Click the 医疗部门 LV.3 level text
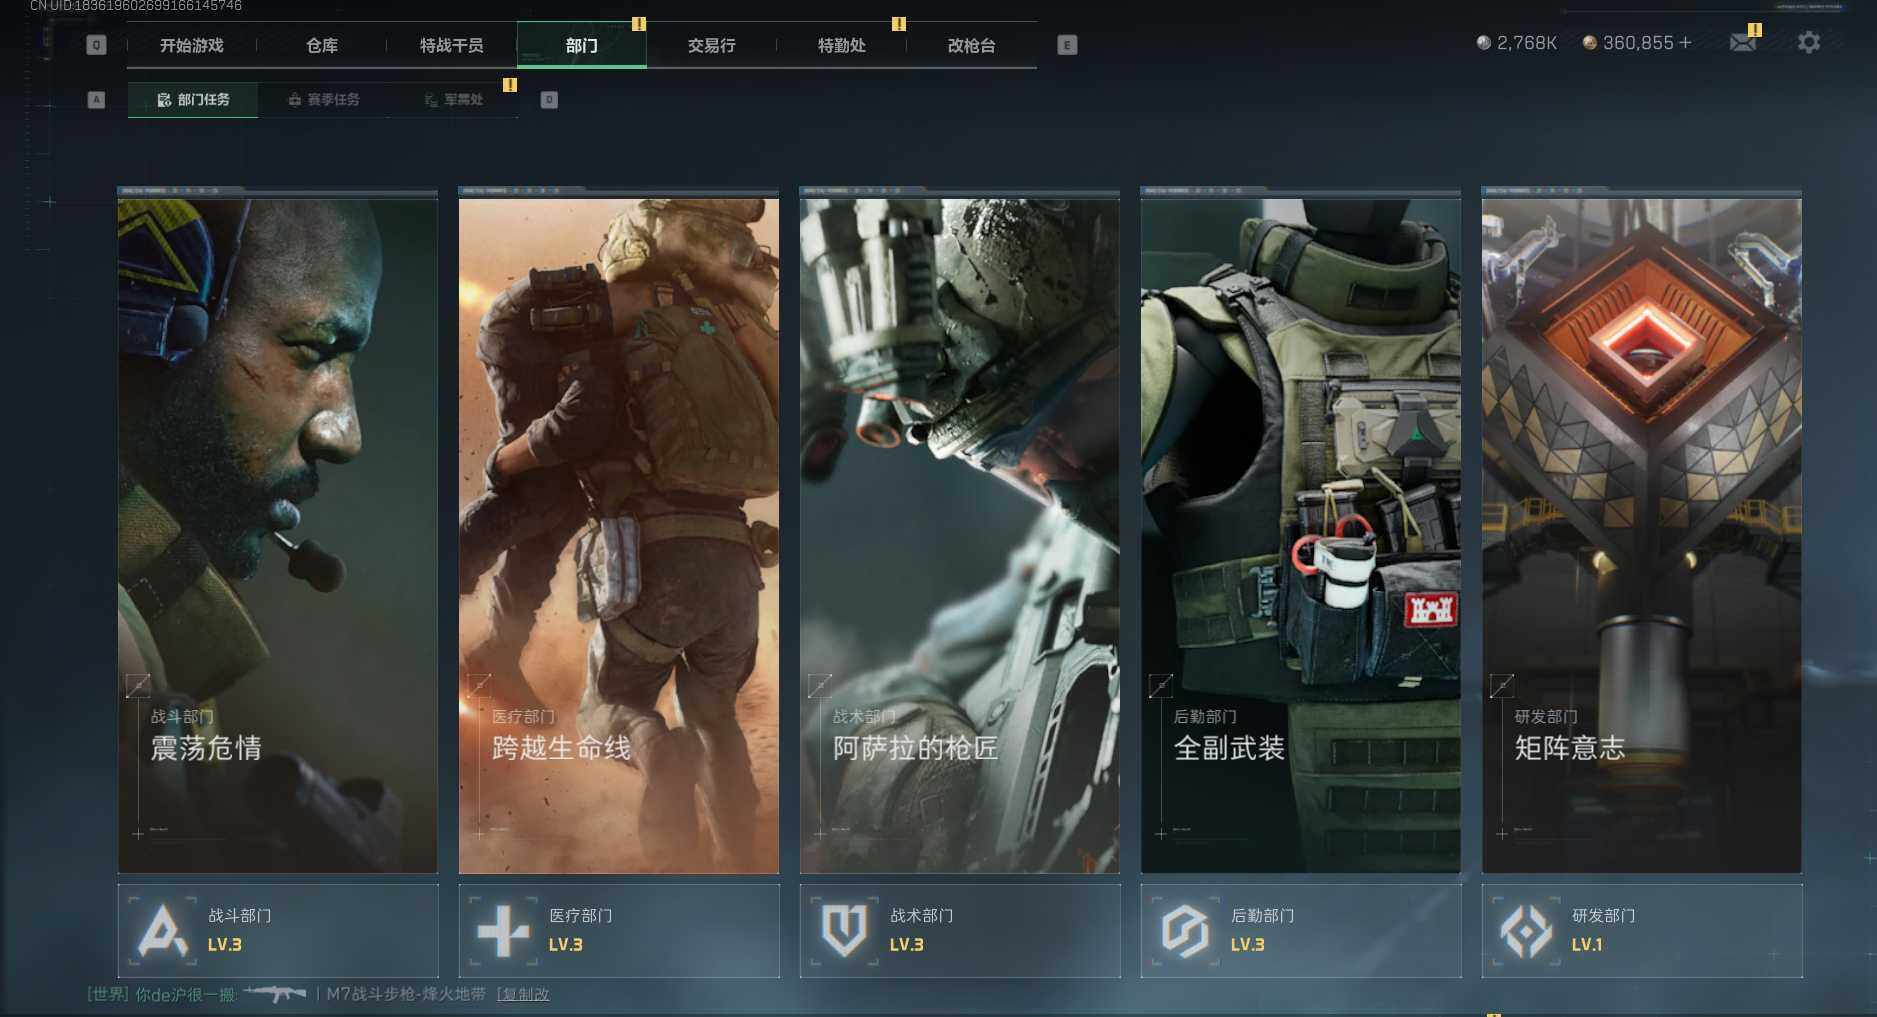Image resolution: width=1877 pixels, height=1017 pixels. click(x=566, y=945)
